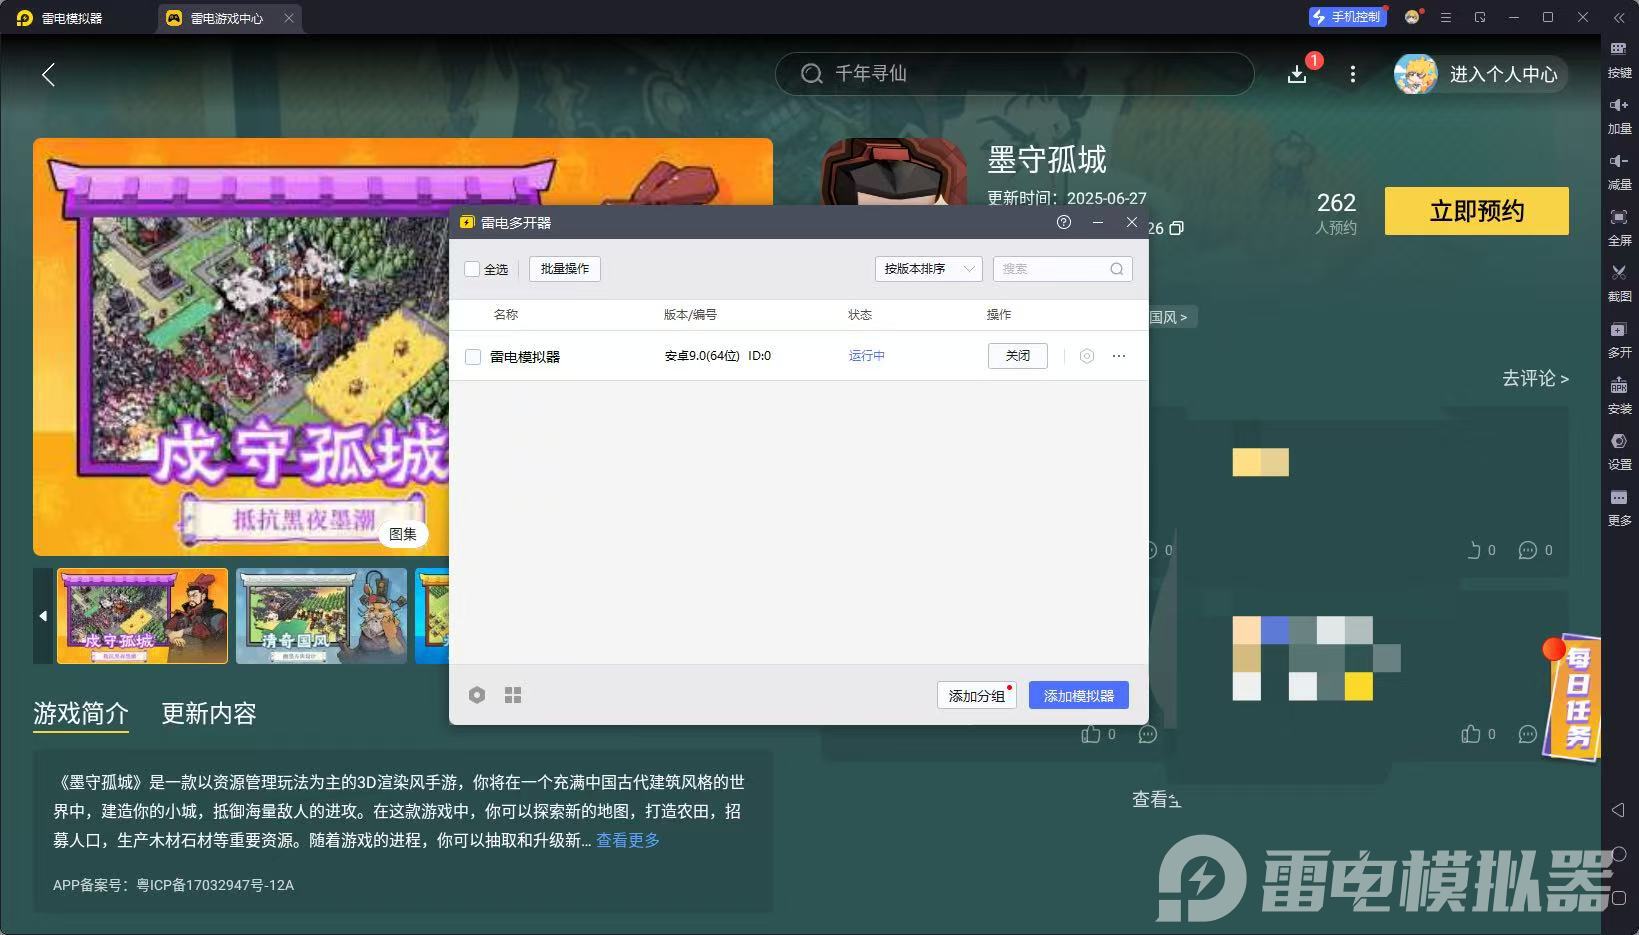1639x935 pixels.
Task: Go back using the game center arrow
Action: [48, 74]
